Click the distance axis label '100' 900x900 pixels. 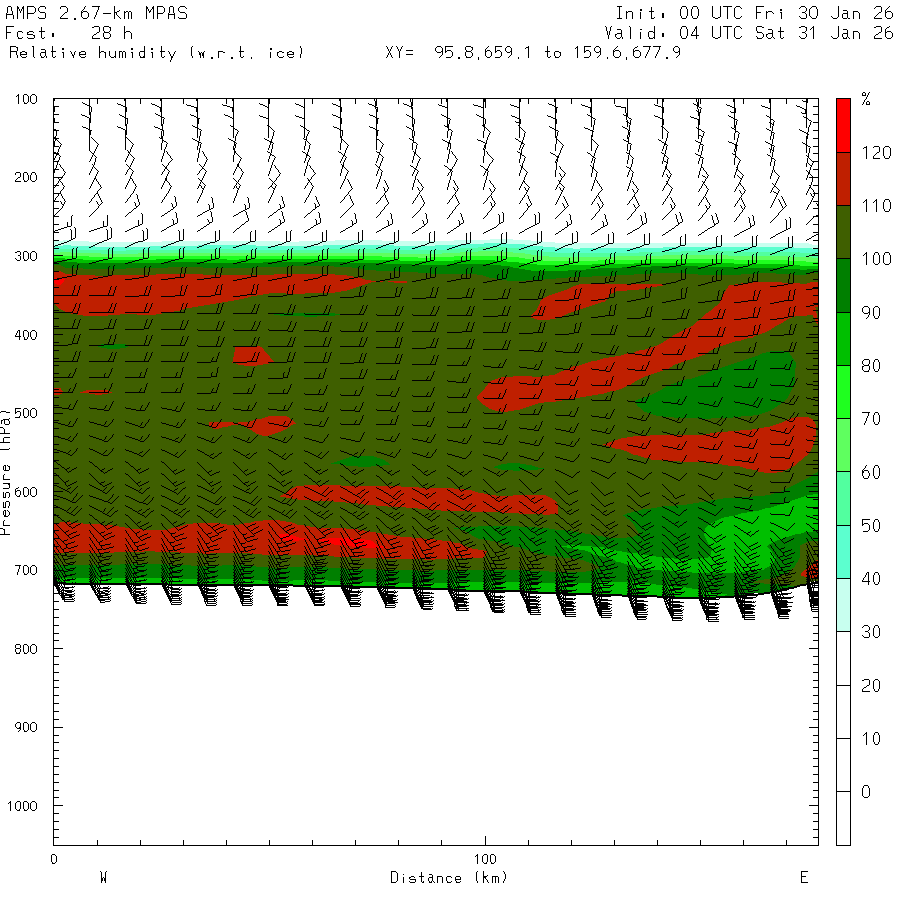tap(485, 859)
